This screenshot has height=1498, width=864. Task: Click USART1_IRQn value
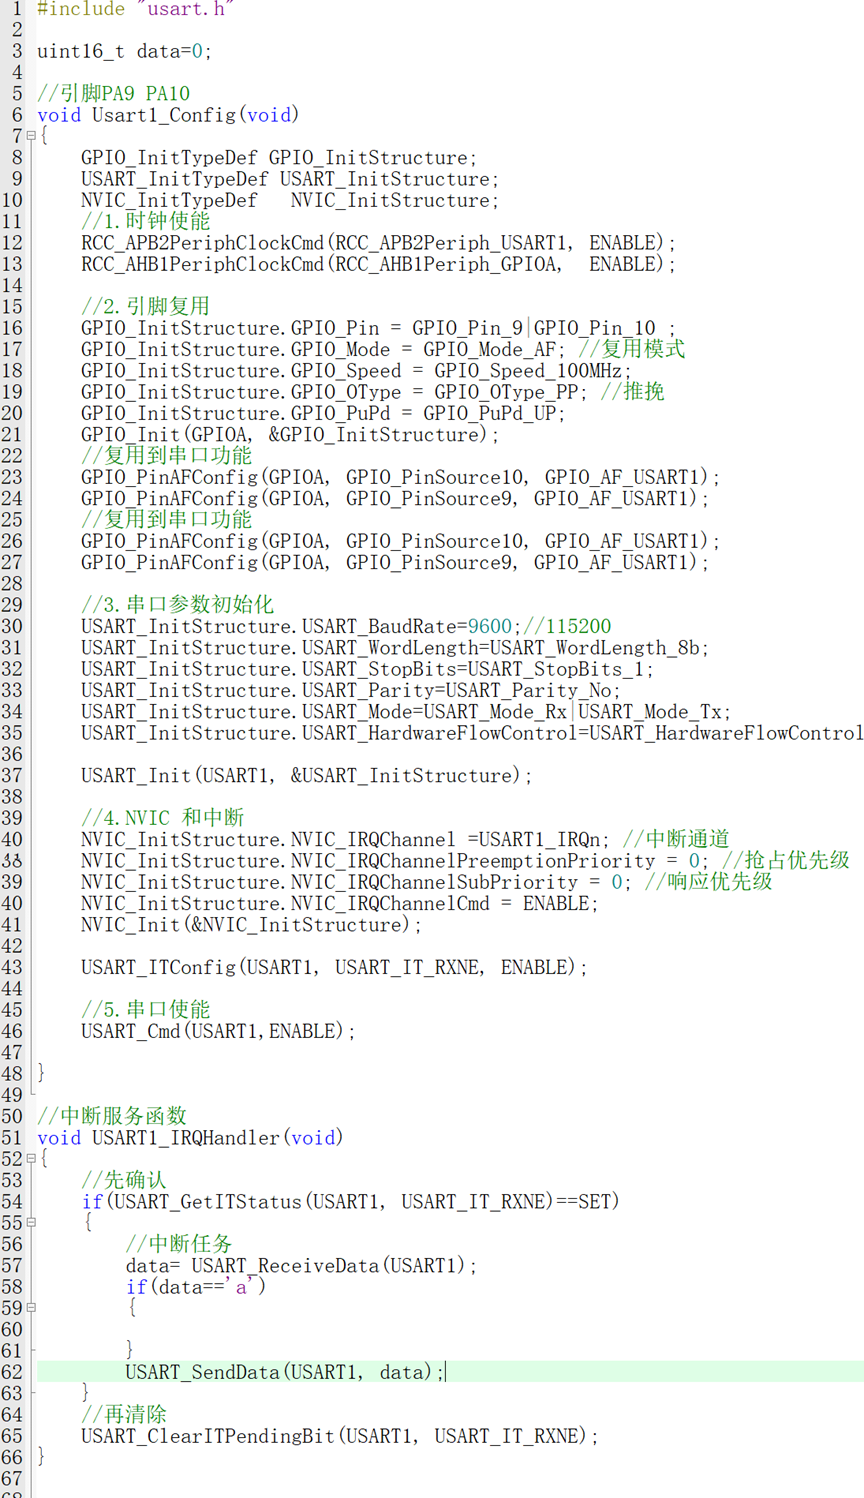(539, 839)
